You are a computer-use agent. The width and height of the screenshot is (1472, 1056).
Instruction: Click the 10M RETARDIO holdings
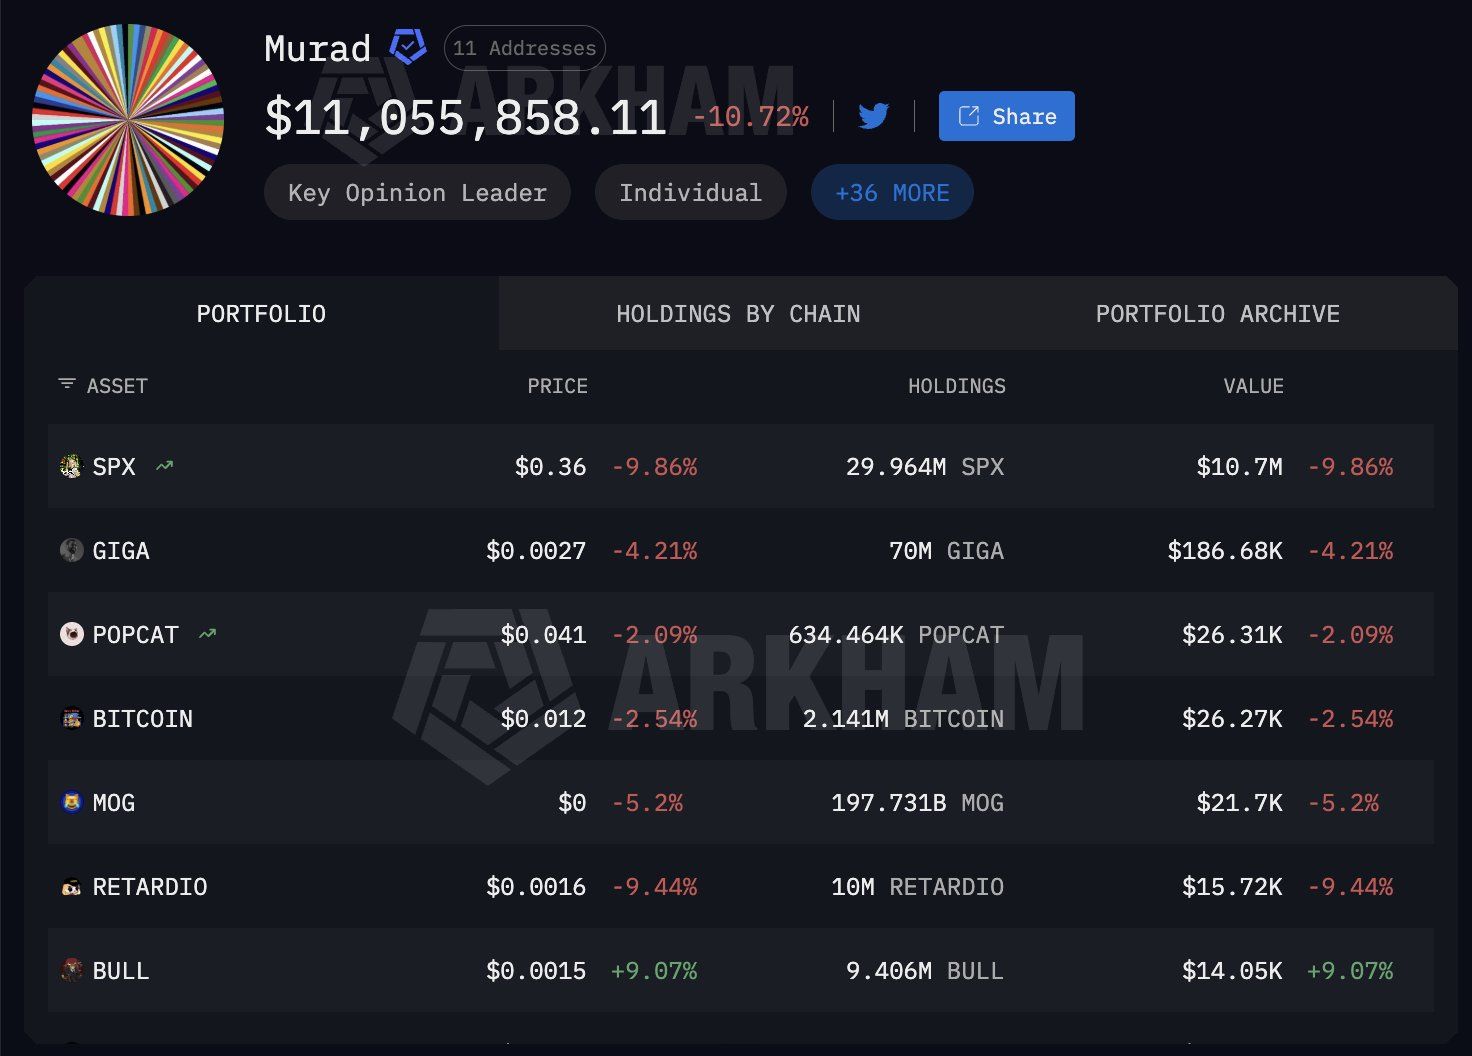[x=917, y=886]
